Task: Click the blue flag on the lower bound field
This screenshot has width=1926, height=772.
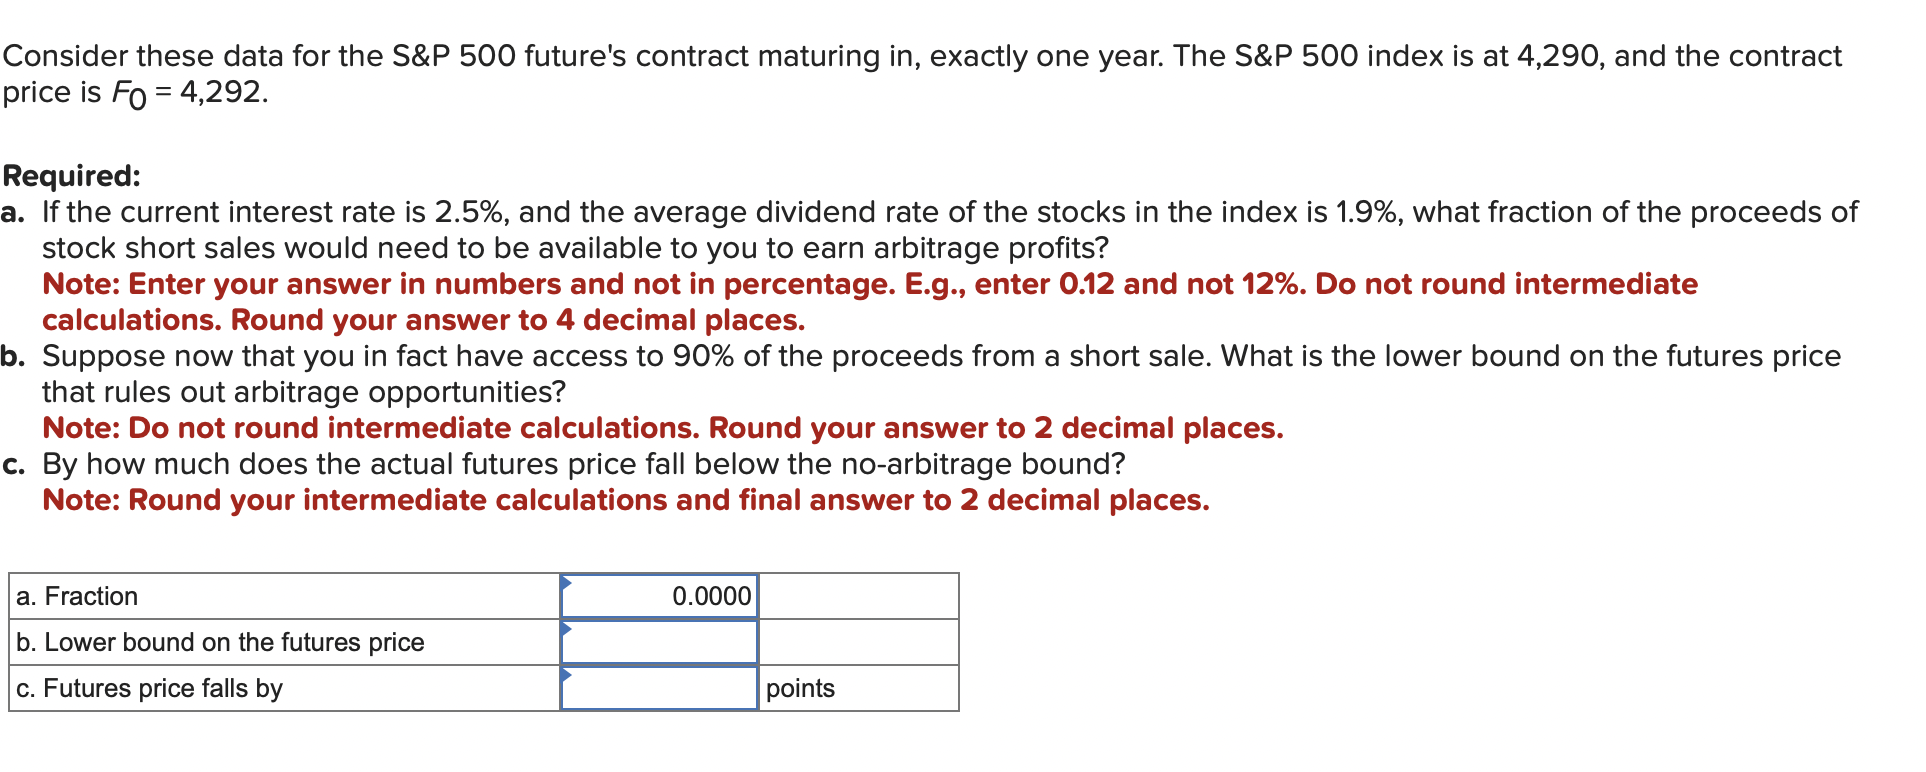Action: (x=568, y=628)
